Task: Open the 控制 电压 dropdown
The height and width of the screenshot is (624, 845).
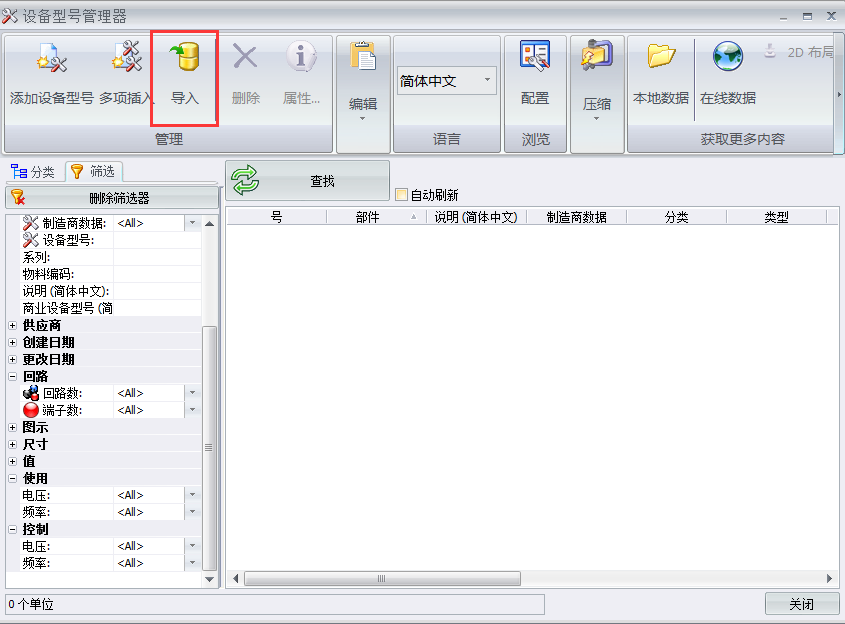Action: click(192, 546)
